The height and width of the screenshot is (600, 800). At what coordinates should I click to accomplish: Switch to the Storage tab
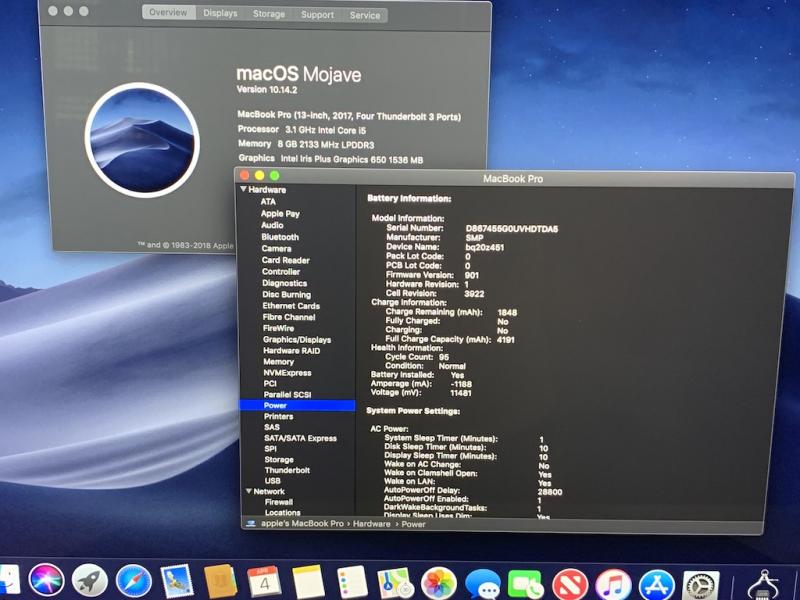(269, 14)
